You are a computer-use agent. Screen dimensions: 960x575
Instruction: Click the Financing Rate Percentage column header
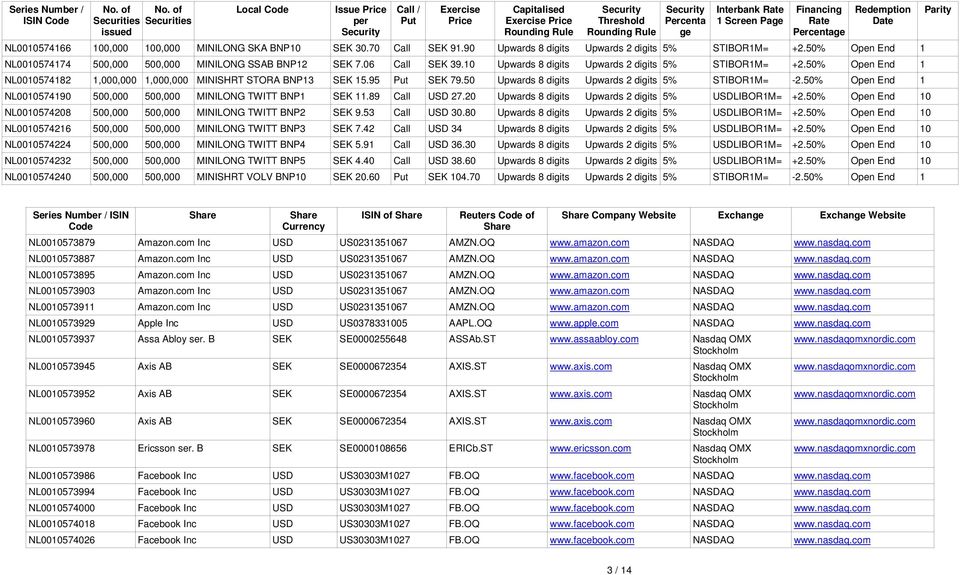(819, 21)
